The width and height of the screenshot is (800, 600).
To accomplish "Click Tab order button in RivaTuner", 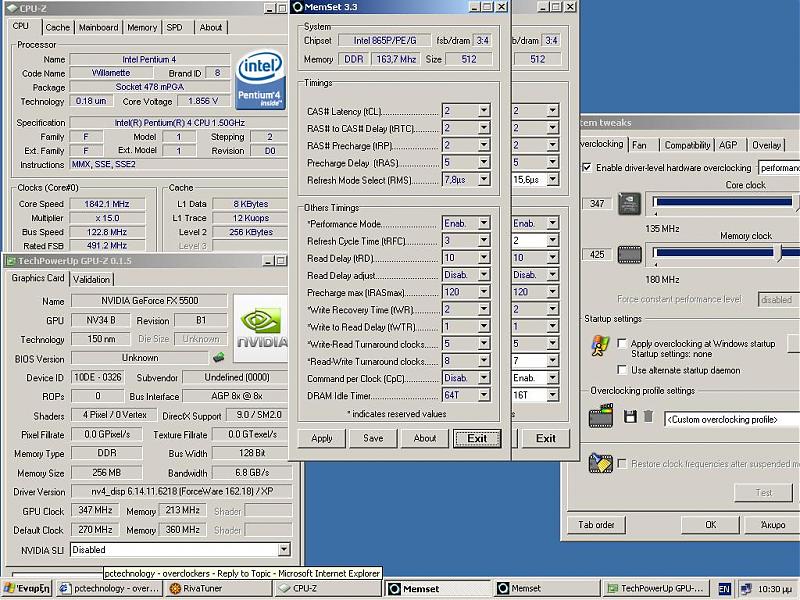I will 596,524.
